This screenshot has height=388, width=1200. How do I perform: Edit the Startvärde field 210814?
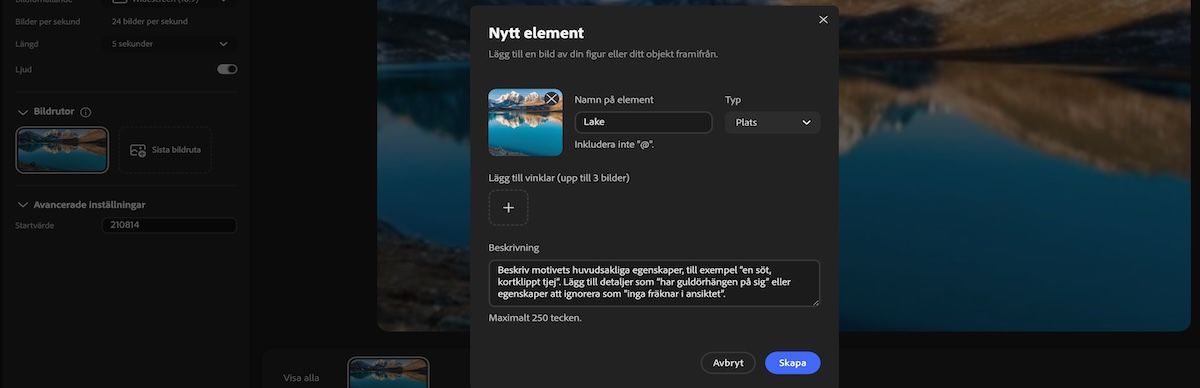(170, 226)
